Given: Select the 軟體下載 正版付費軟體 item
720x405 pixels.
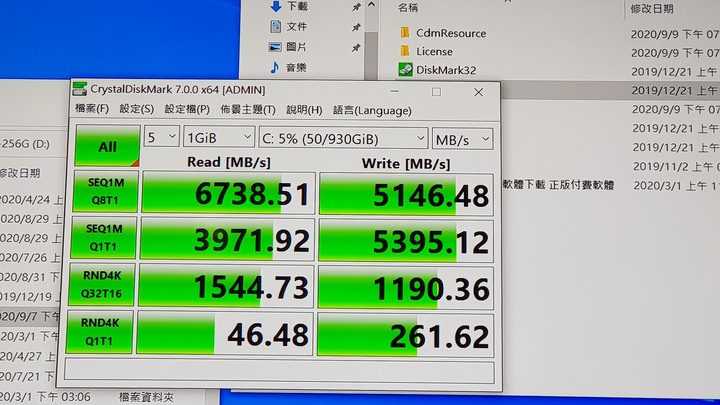Looking at the screenshot, I should [x=558, y=185].
